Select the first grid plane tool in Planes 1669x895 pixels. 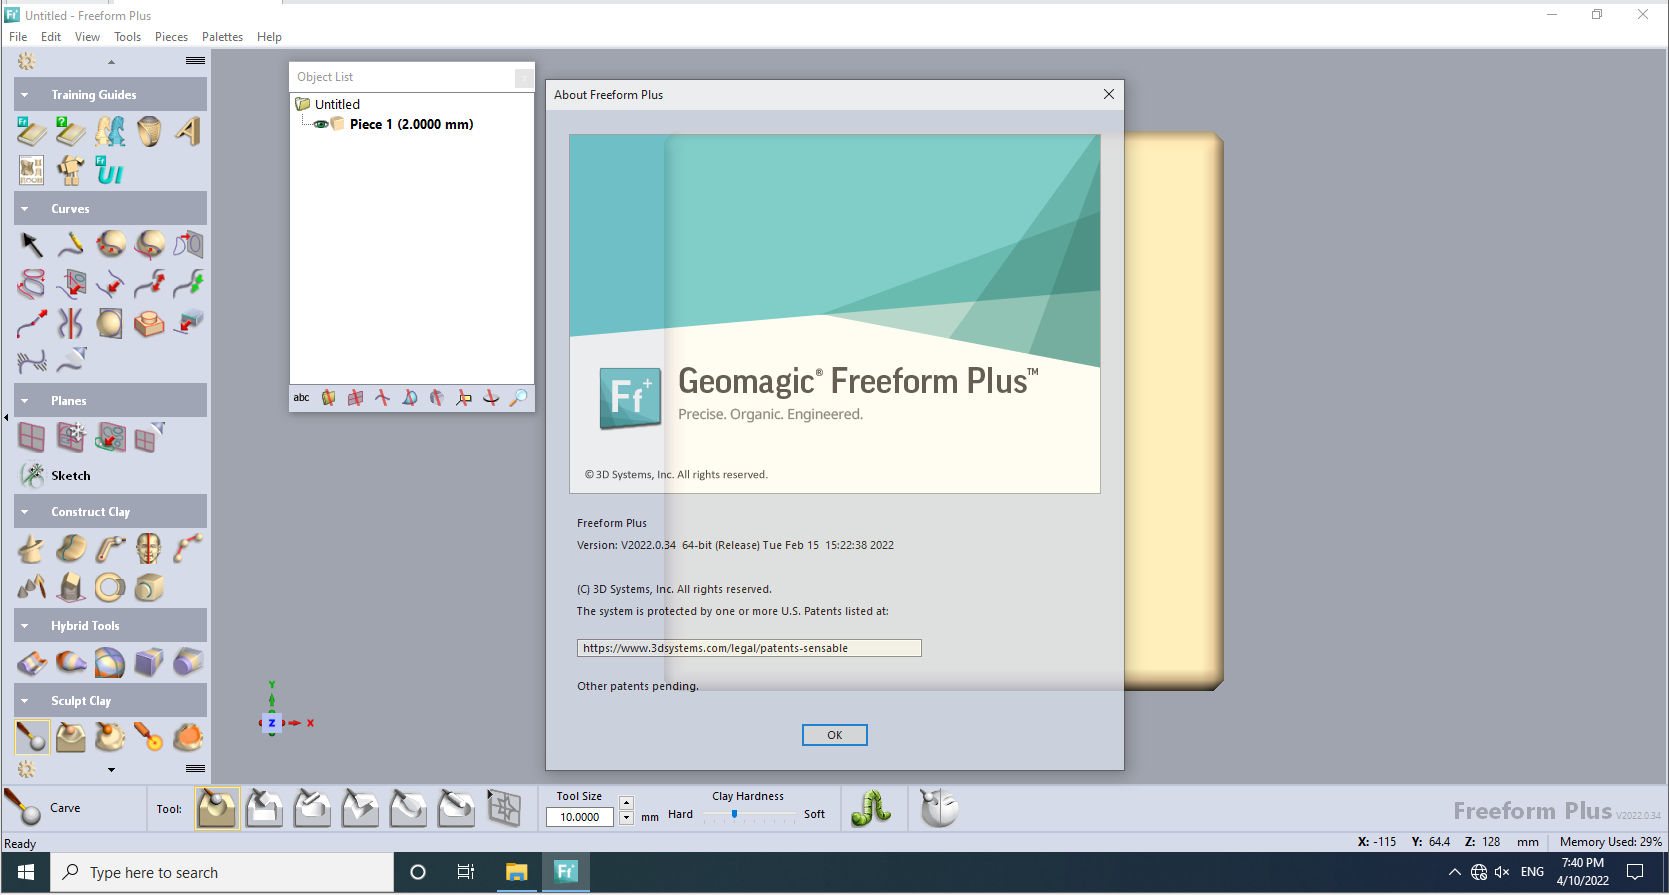coord(31,437)
